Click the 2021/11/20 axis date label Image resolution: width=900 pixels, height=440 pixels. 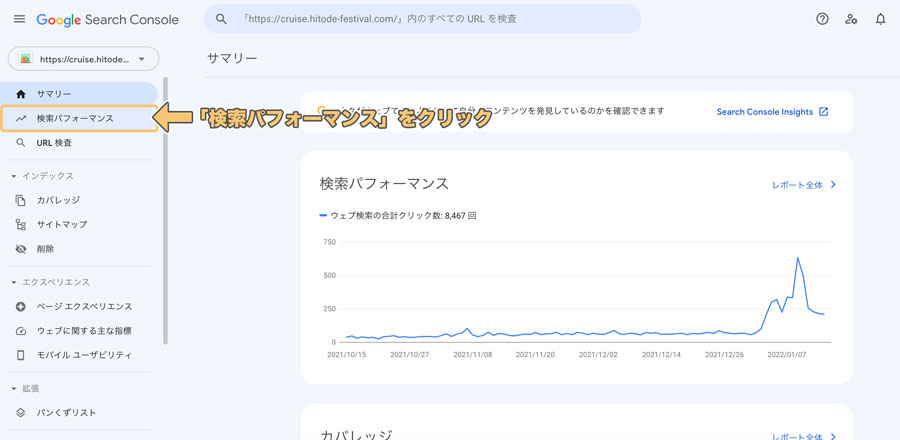point(533,355)
